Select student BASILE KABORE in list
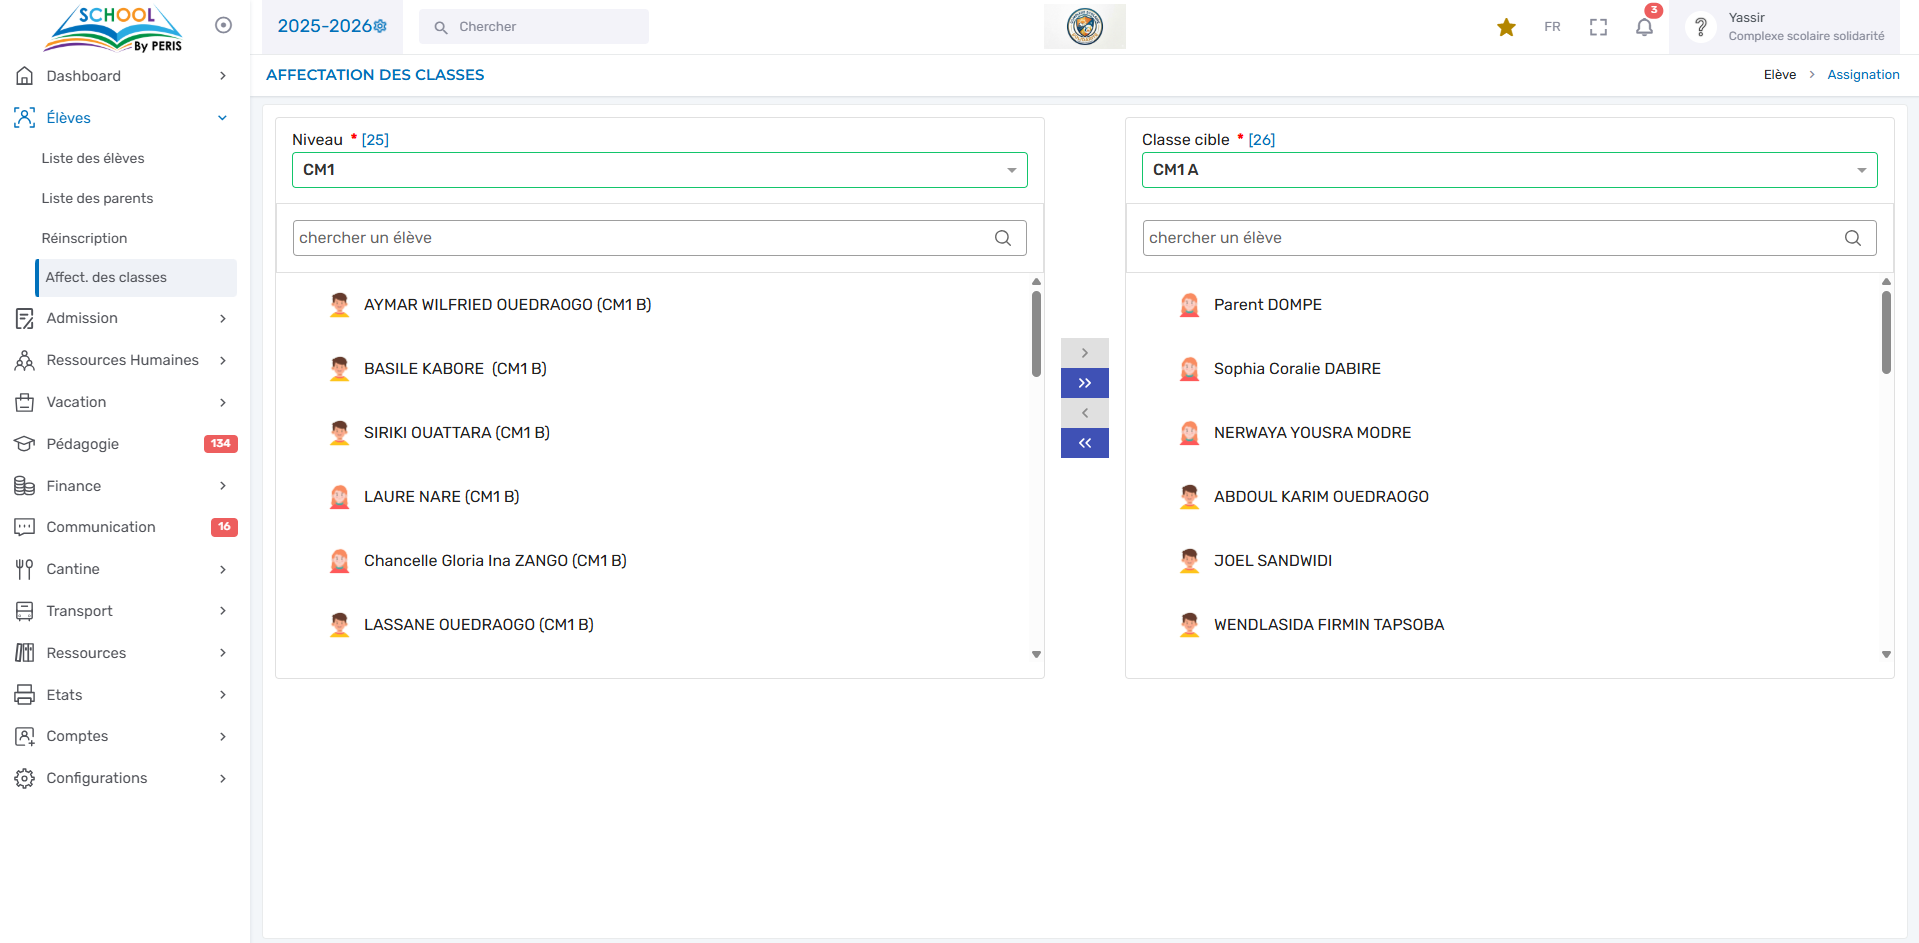This screenshot has height=943, width=1919. [455, 369]
